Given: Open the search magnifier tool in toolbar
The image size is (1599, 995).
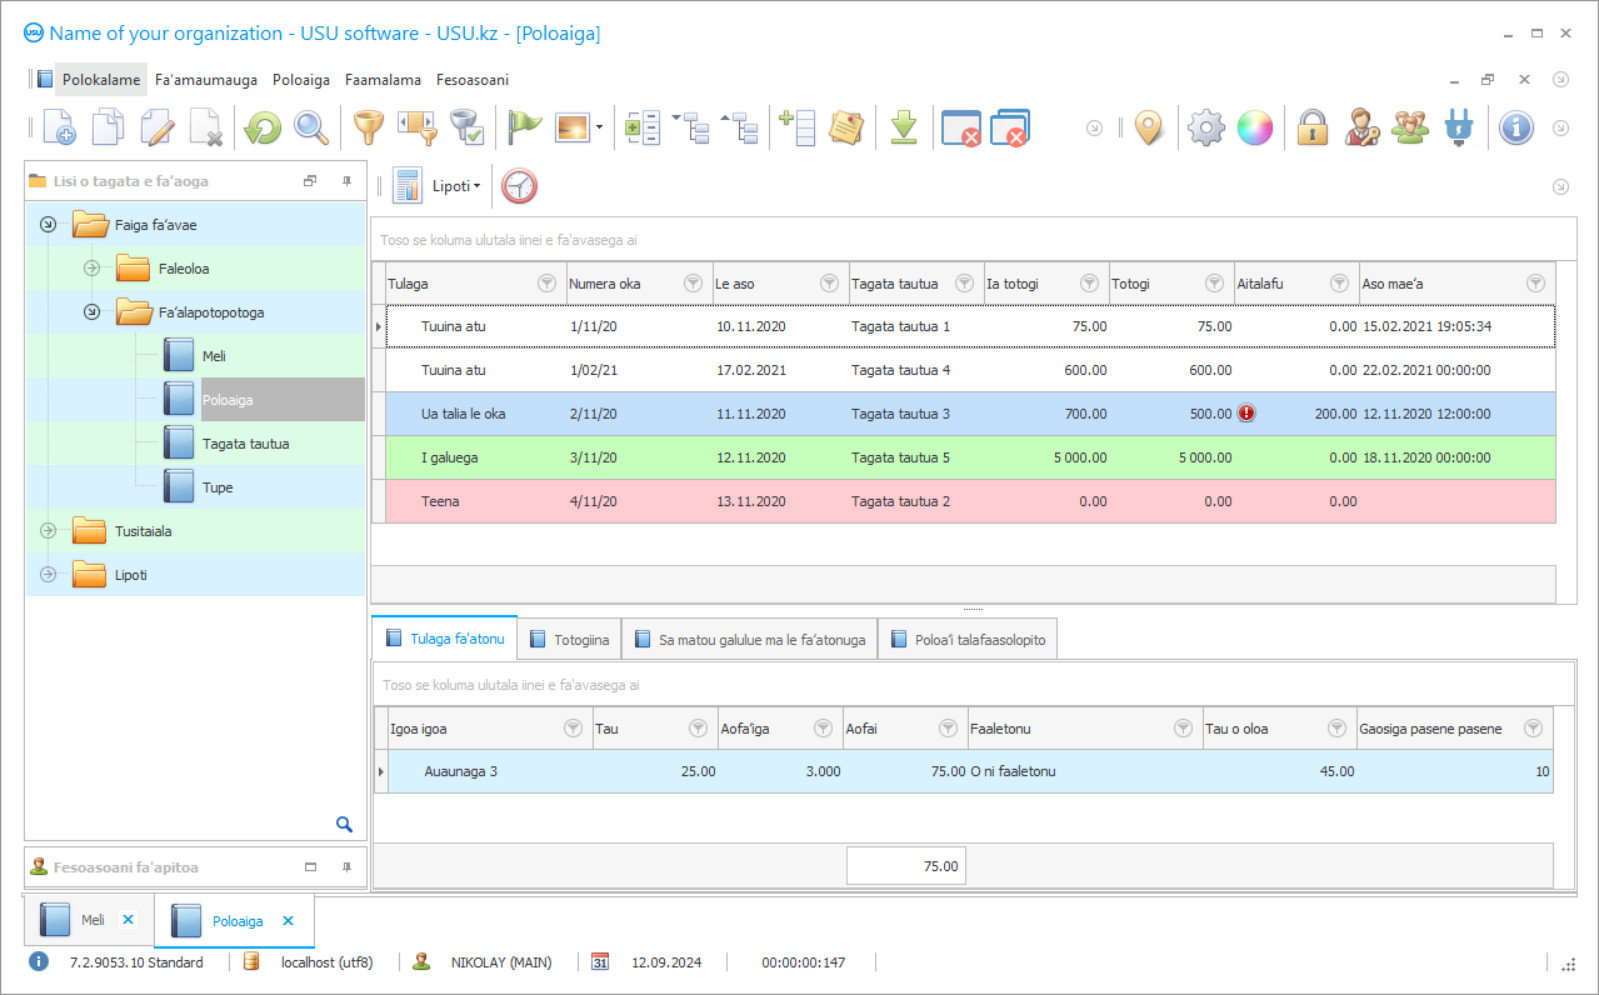Looking at the screenshot, I should click(311, 128).
